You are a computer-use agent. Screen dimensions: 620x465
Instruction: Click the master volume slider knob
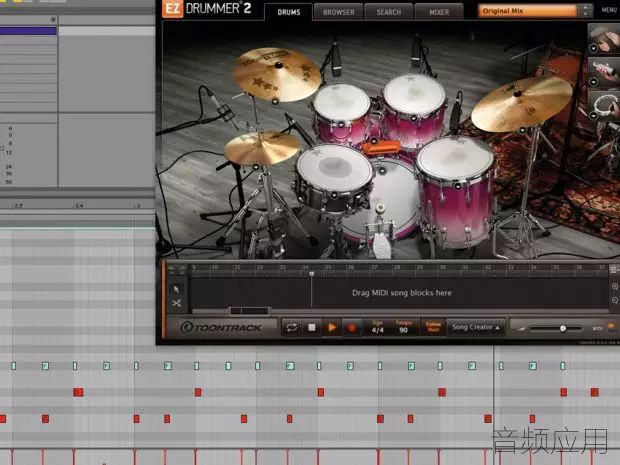[x=563, y=329]
